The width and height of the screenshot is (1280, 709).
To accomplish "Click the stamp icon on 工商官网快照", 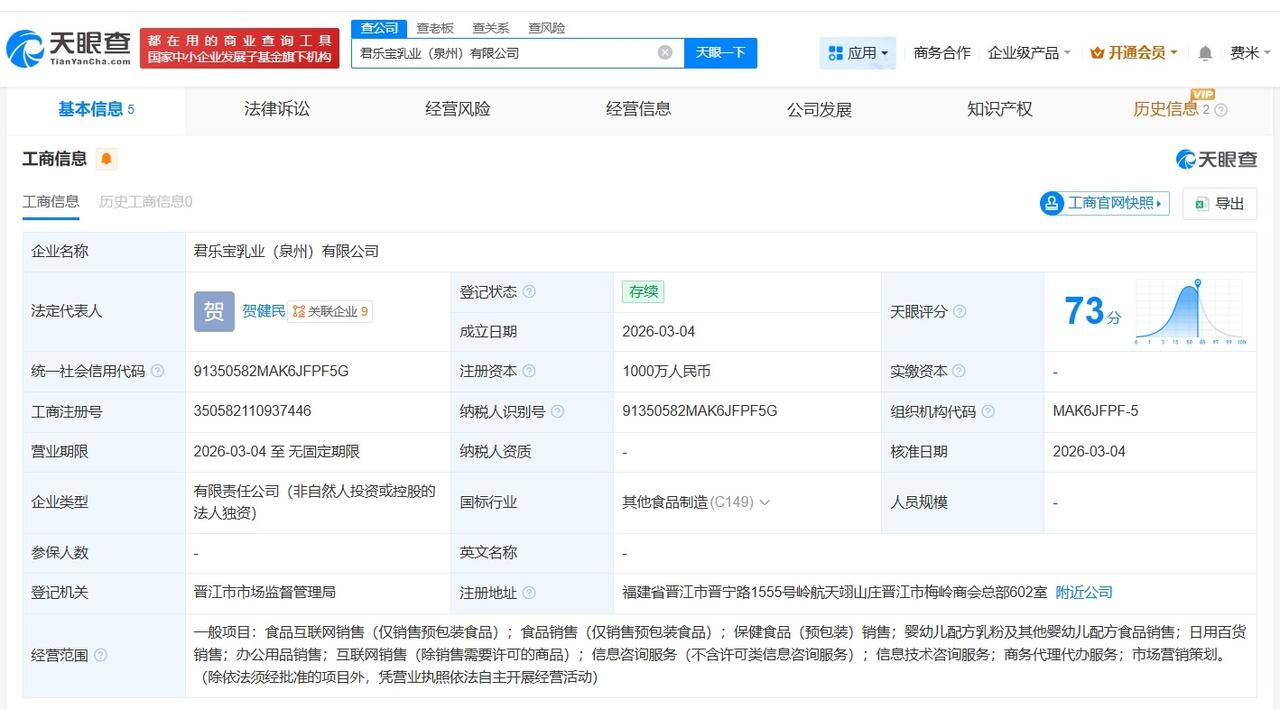I will pos(1051,203).
